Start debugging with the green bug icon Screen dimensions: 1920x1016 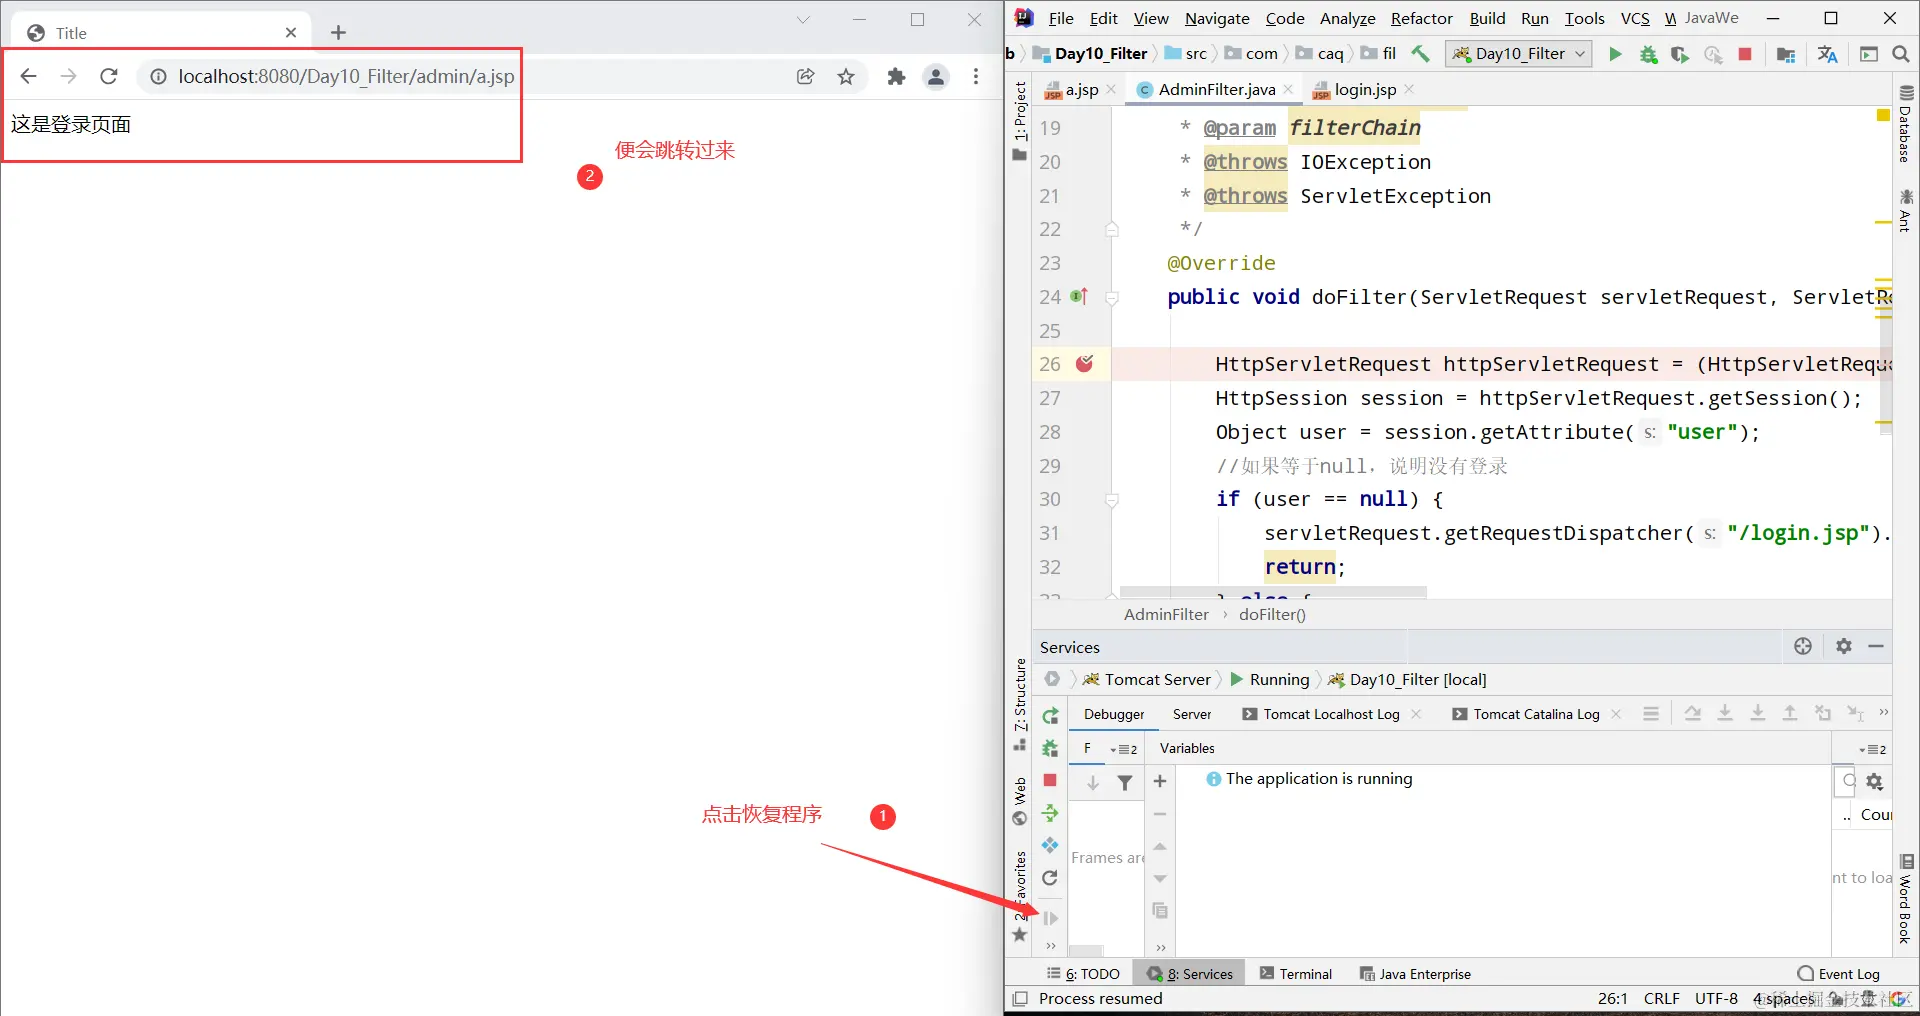(1648, 54)
